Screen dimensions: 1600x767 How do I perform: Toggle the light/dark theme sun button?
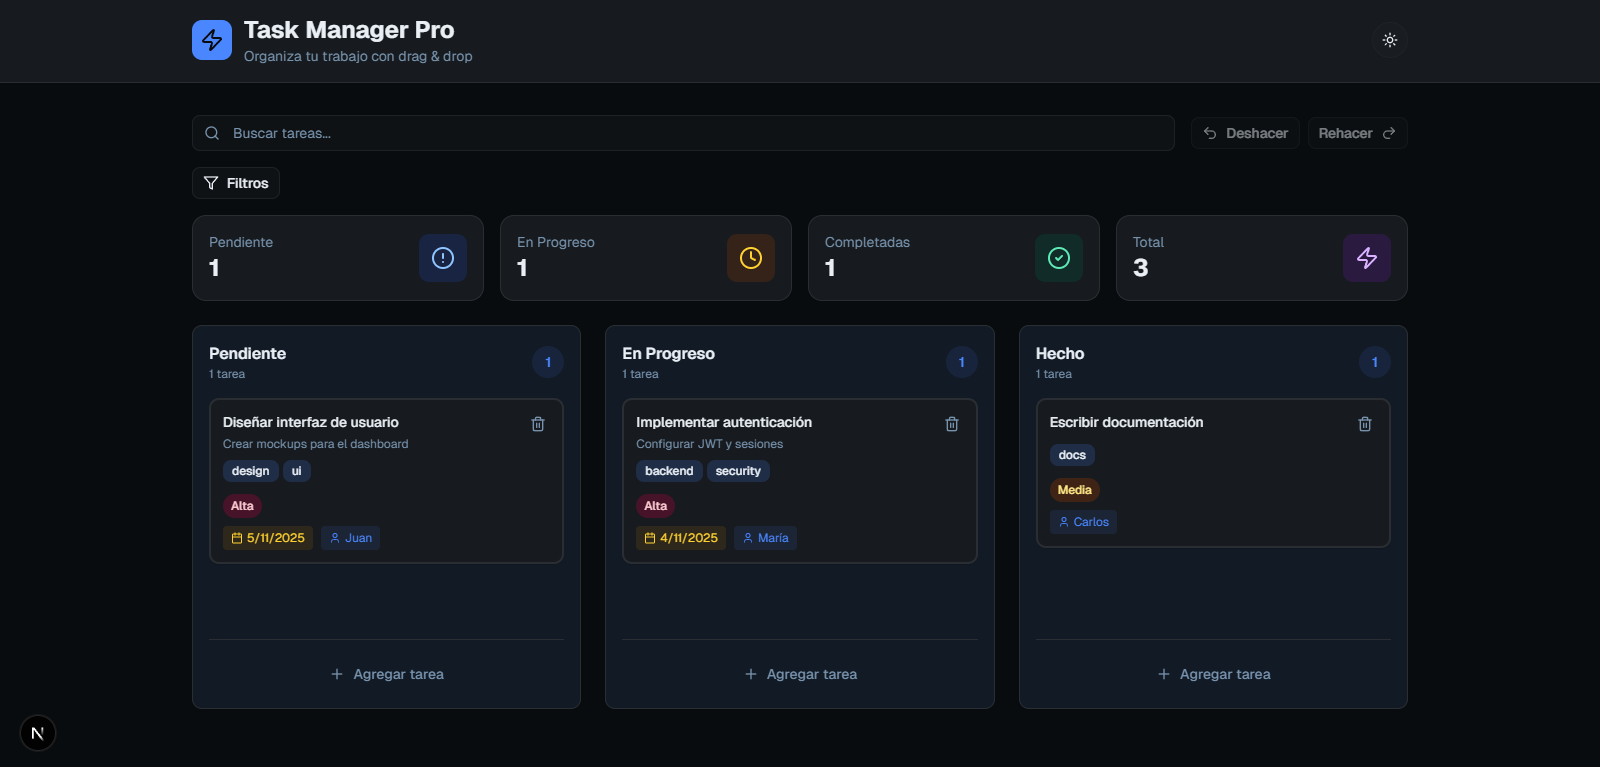coord(1390,40)
